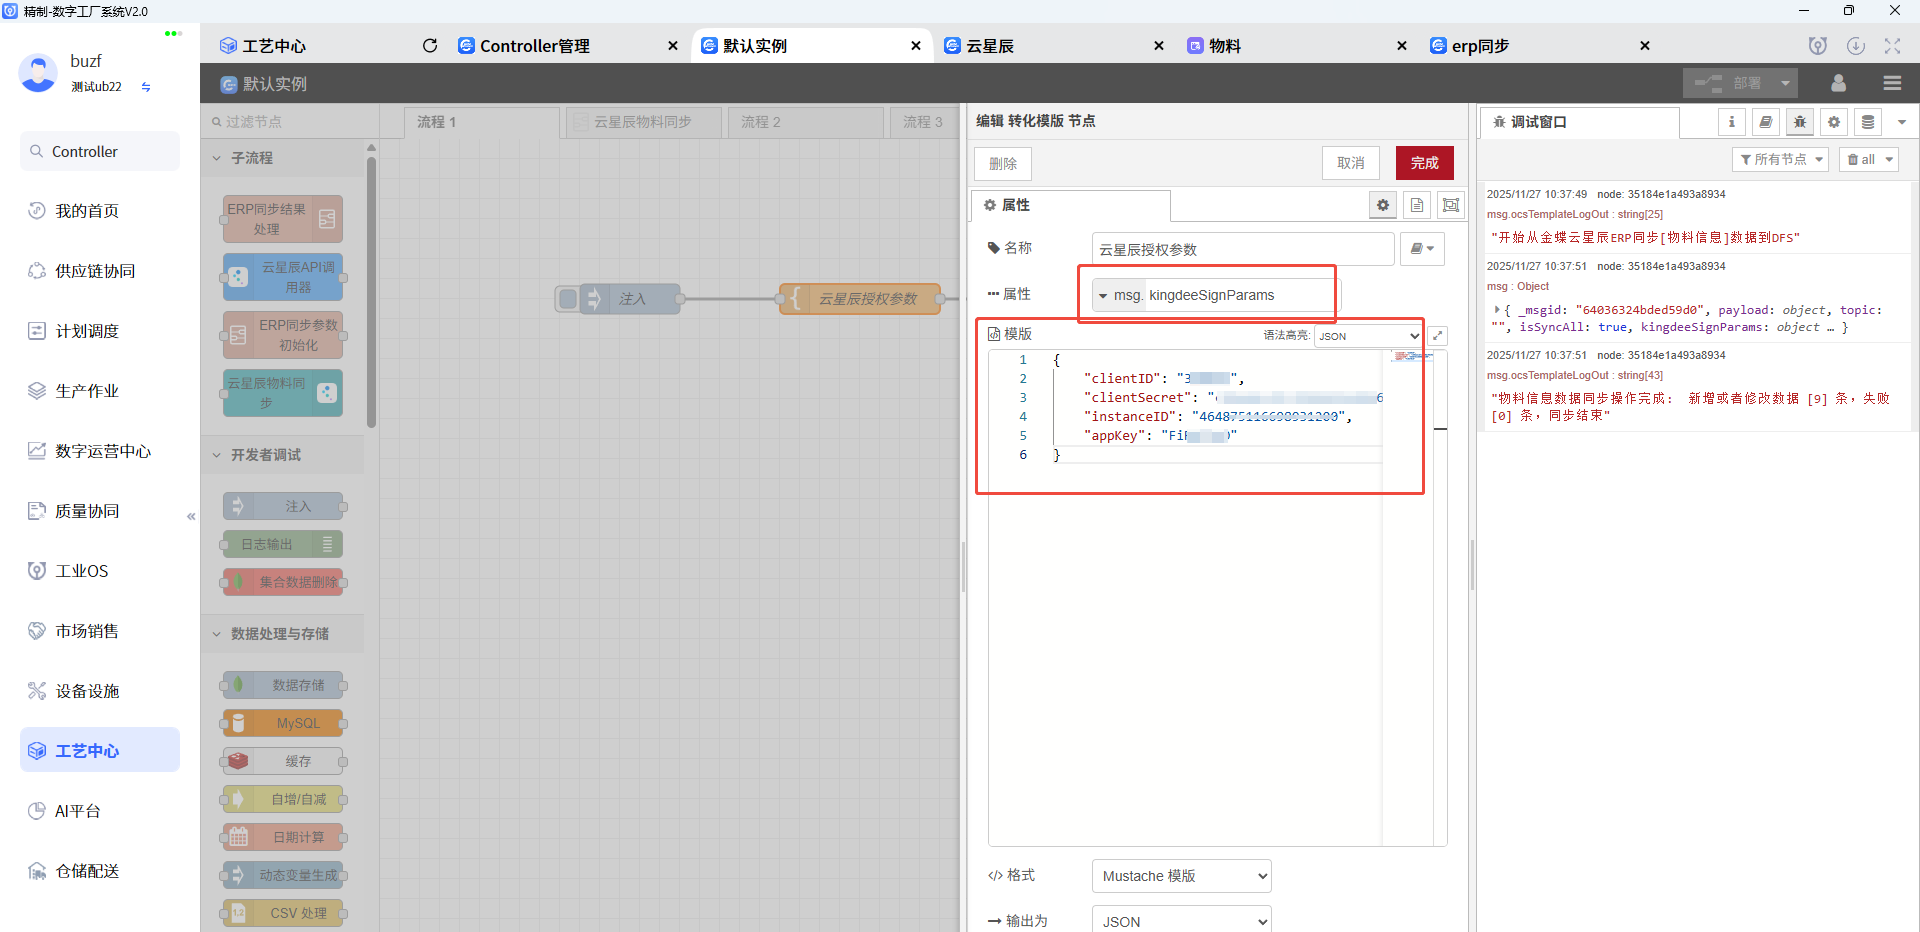This screenshot has width=1920, height=932.
Task: Select the 缓存 node in the palette
Action: click(283, 761)
